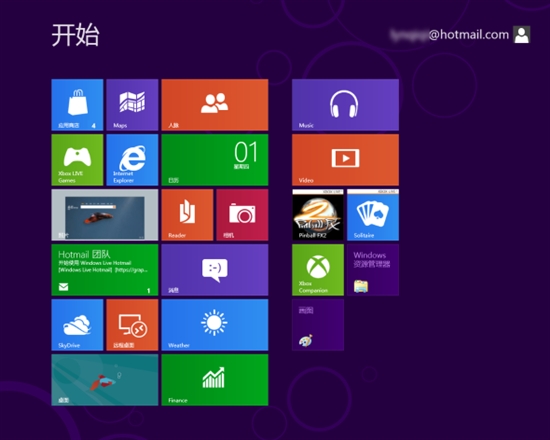Image resolution: width=550 pixels, height=440 pixels.
Task: Launch Xbox LIVE Games tile
Action: point(77,160)
